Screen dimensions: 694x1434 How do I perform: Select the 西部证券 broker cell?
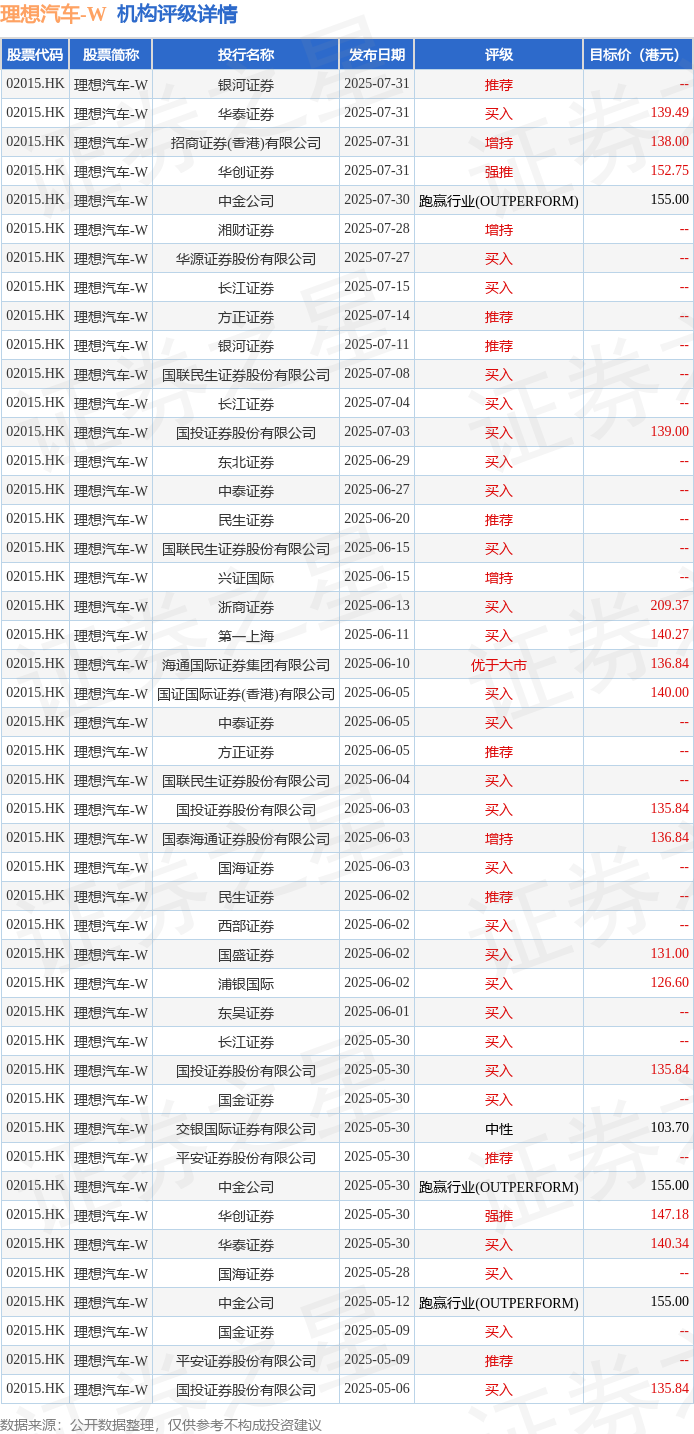point(245,926)
